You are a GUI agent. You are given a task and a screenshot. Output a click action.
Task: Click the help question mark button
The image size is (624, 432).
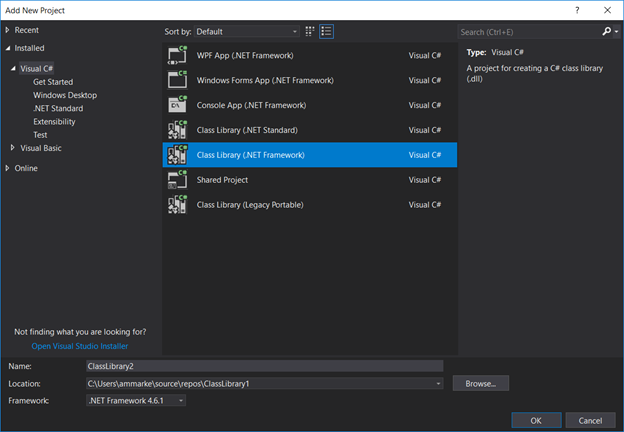pos(577,10)
